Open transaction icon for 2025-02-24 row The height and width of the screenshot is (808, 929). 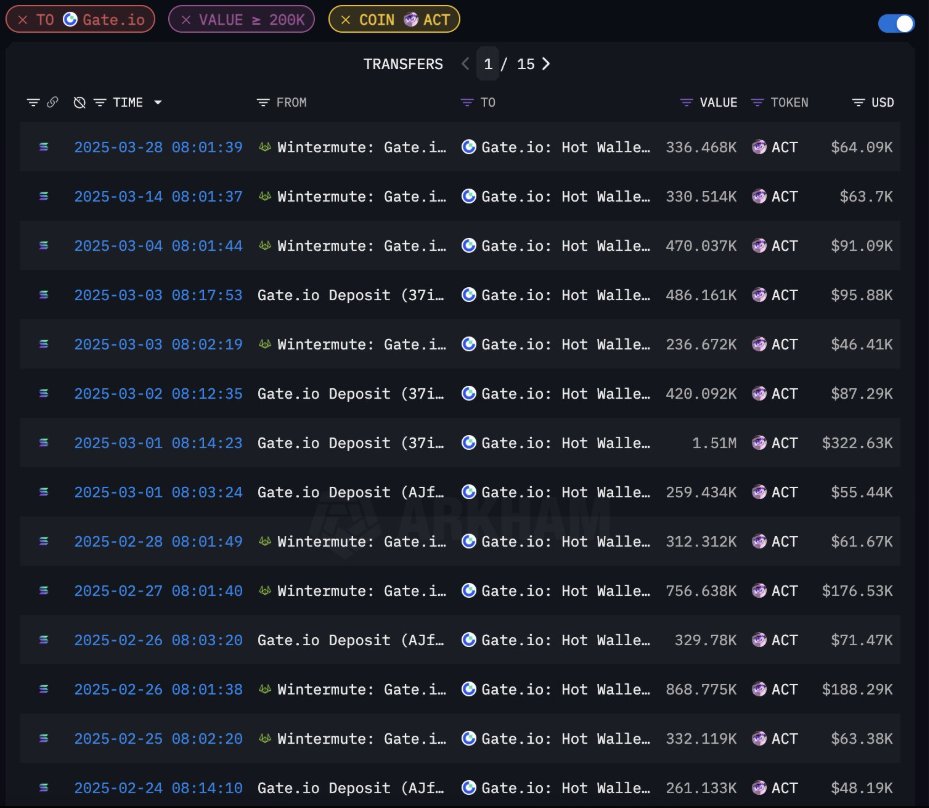pos(43,787)
